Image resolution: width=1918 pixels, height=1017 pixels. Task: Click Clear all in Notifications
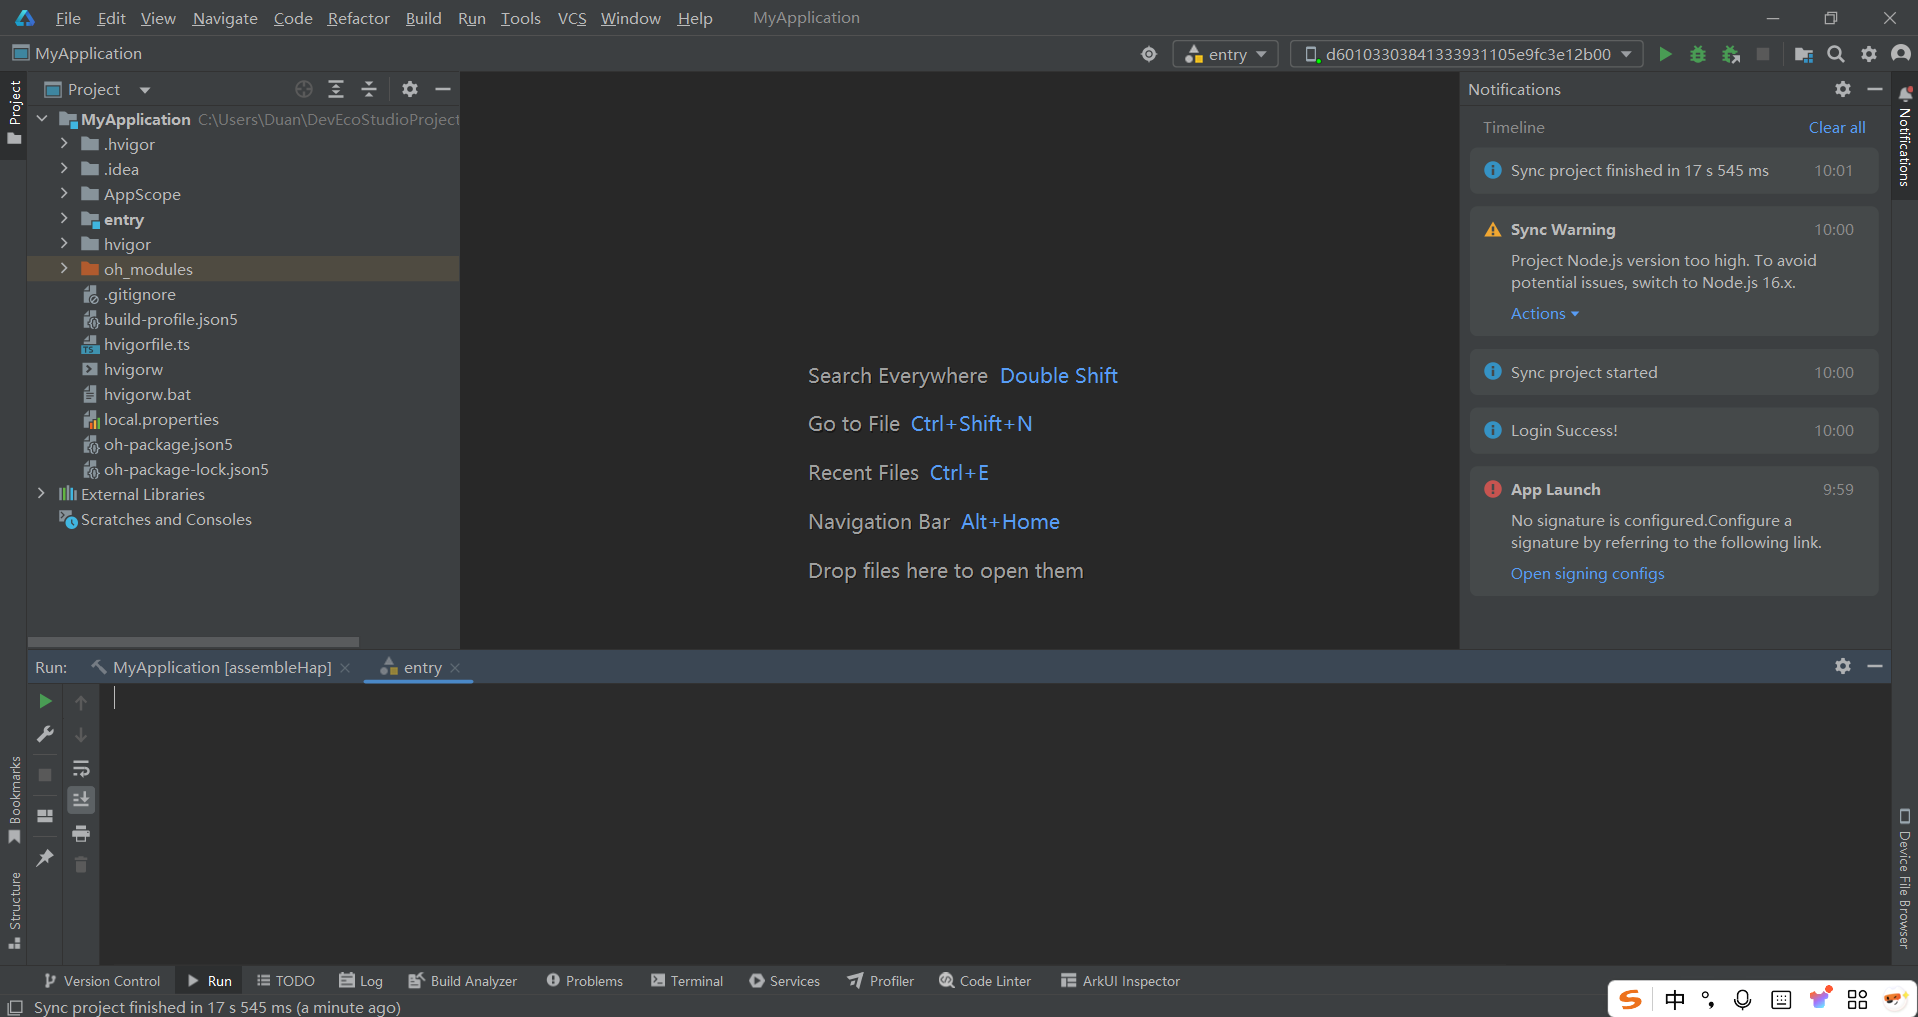coord(1836,127)
